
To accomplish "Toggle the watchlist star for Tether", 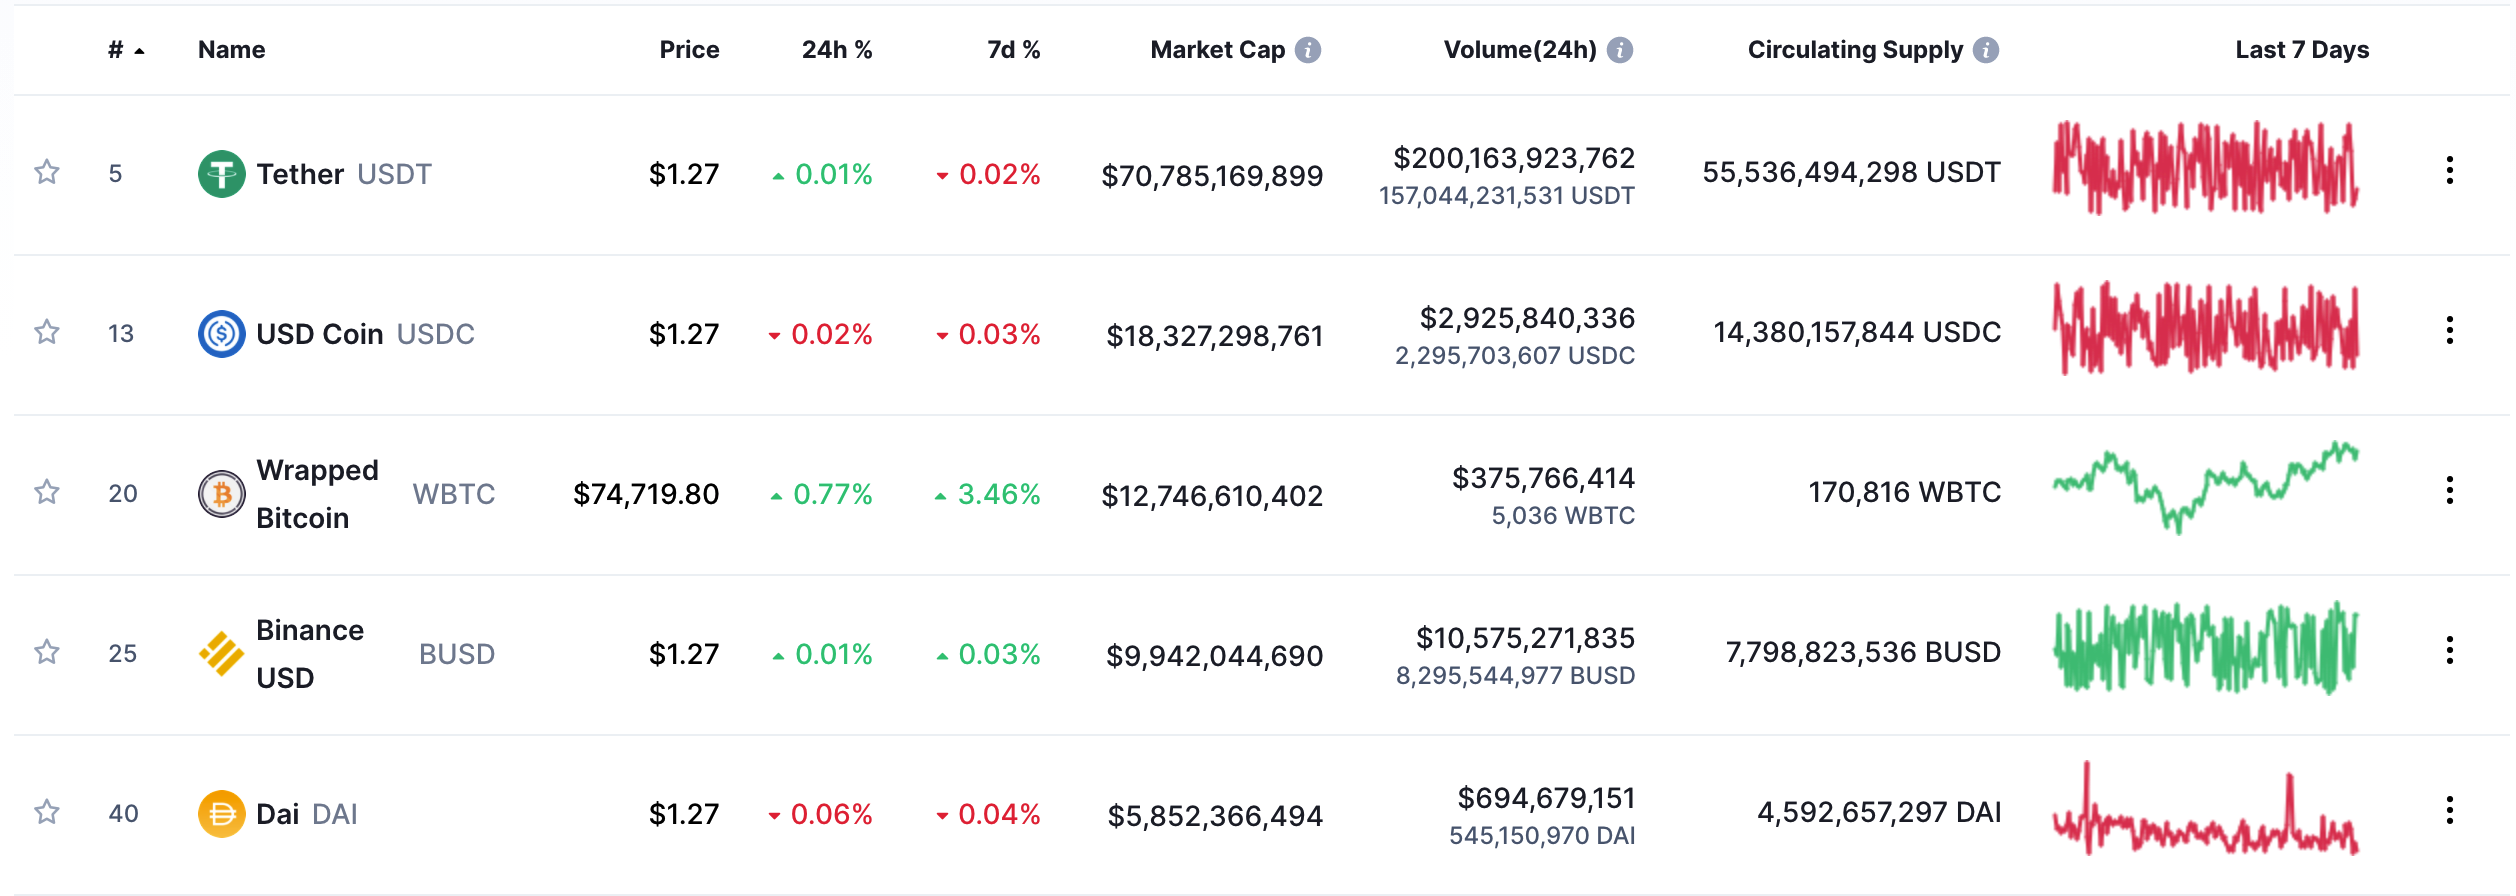I will [47, 172].
